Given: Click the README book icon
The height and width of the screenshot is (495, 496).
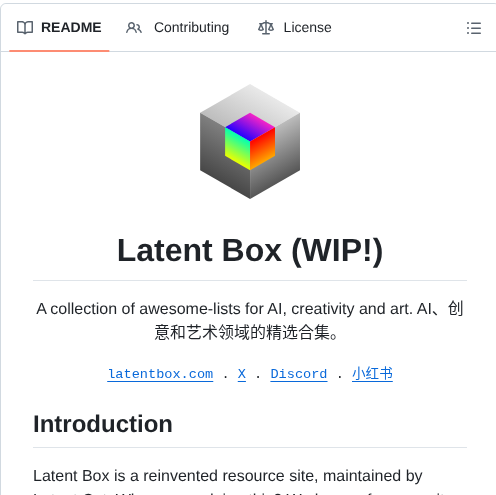Looking at the screenshot, I should [25, 28].
